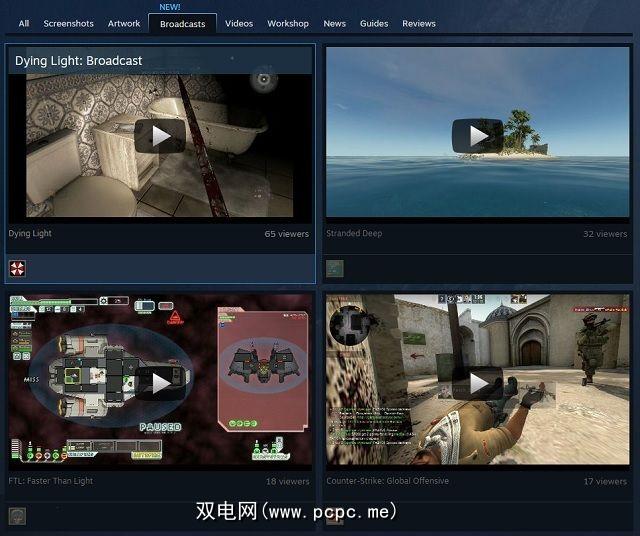Click the 18 viewers count
This screenshot has height=536, width=640.
287,481
